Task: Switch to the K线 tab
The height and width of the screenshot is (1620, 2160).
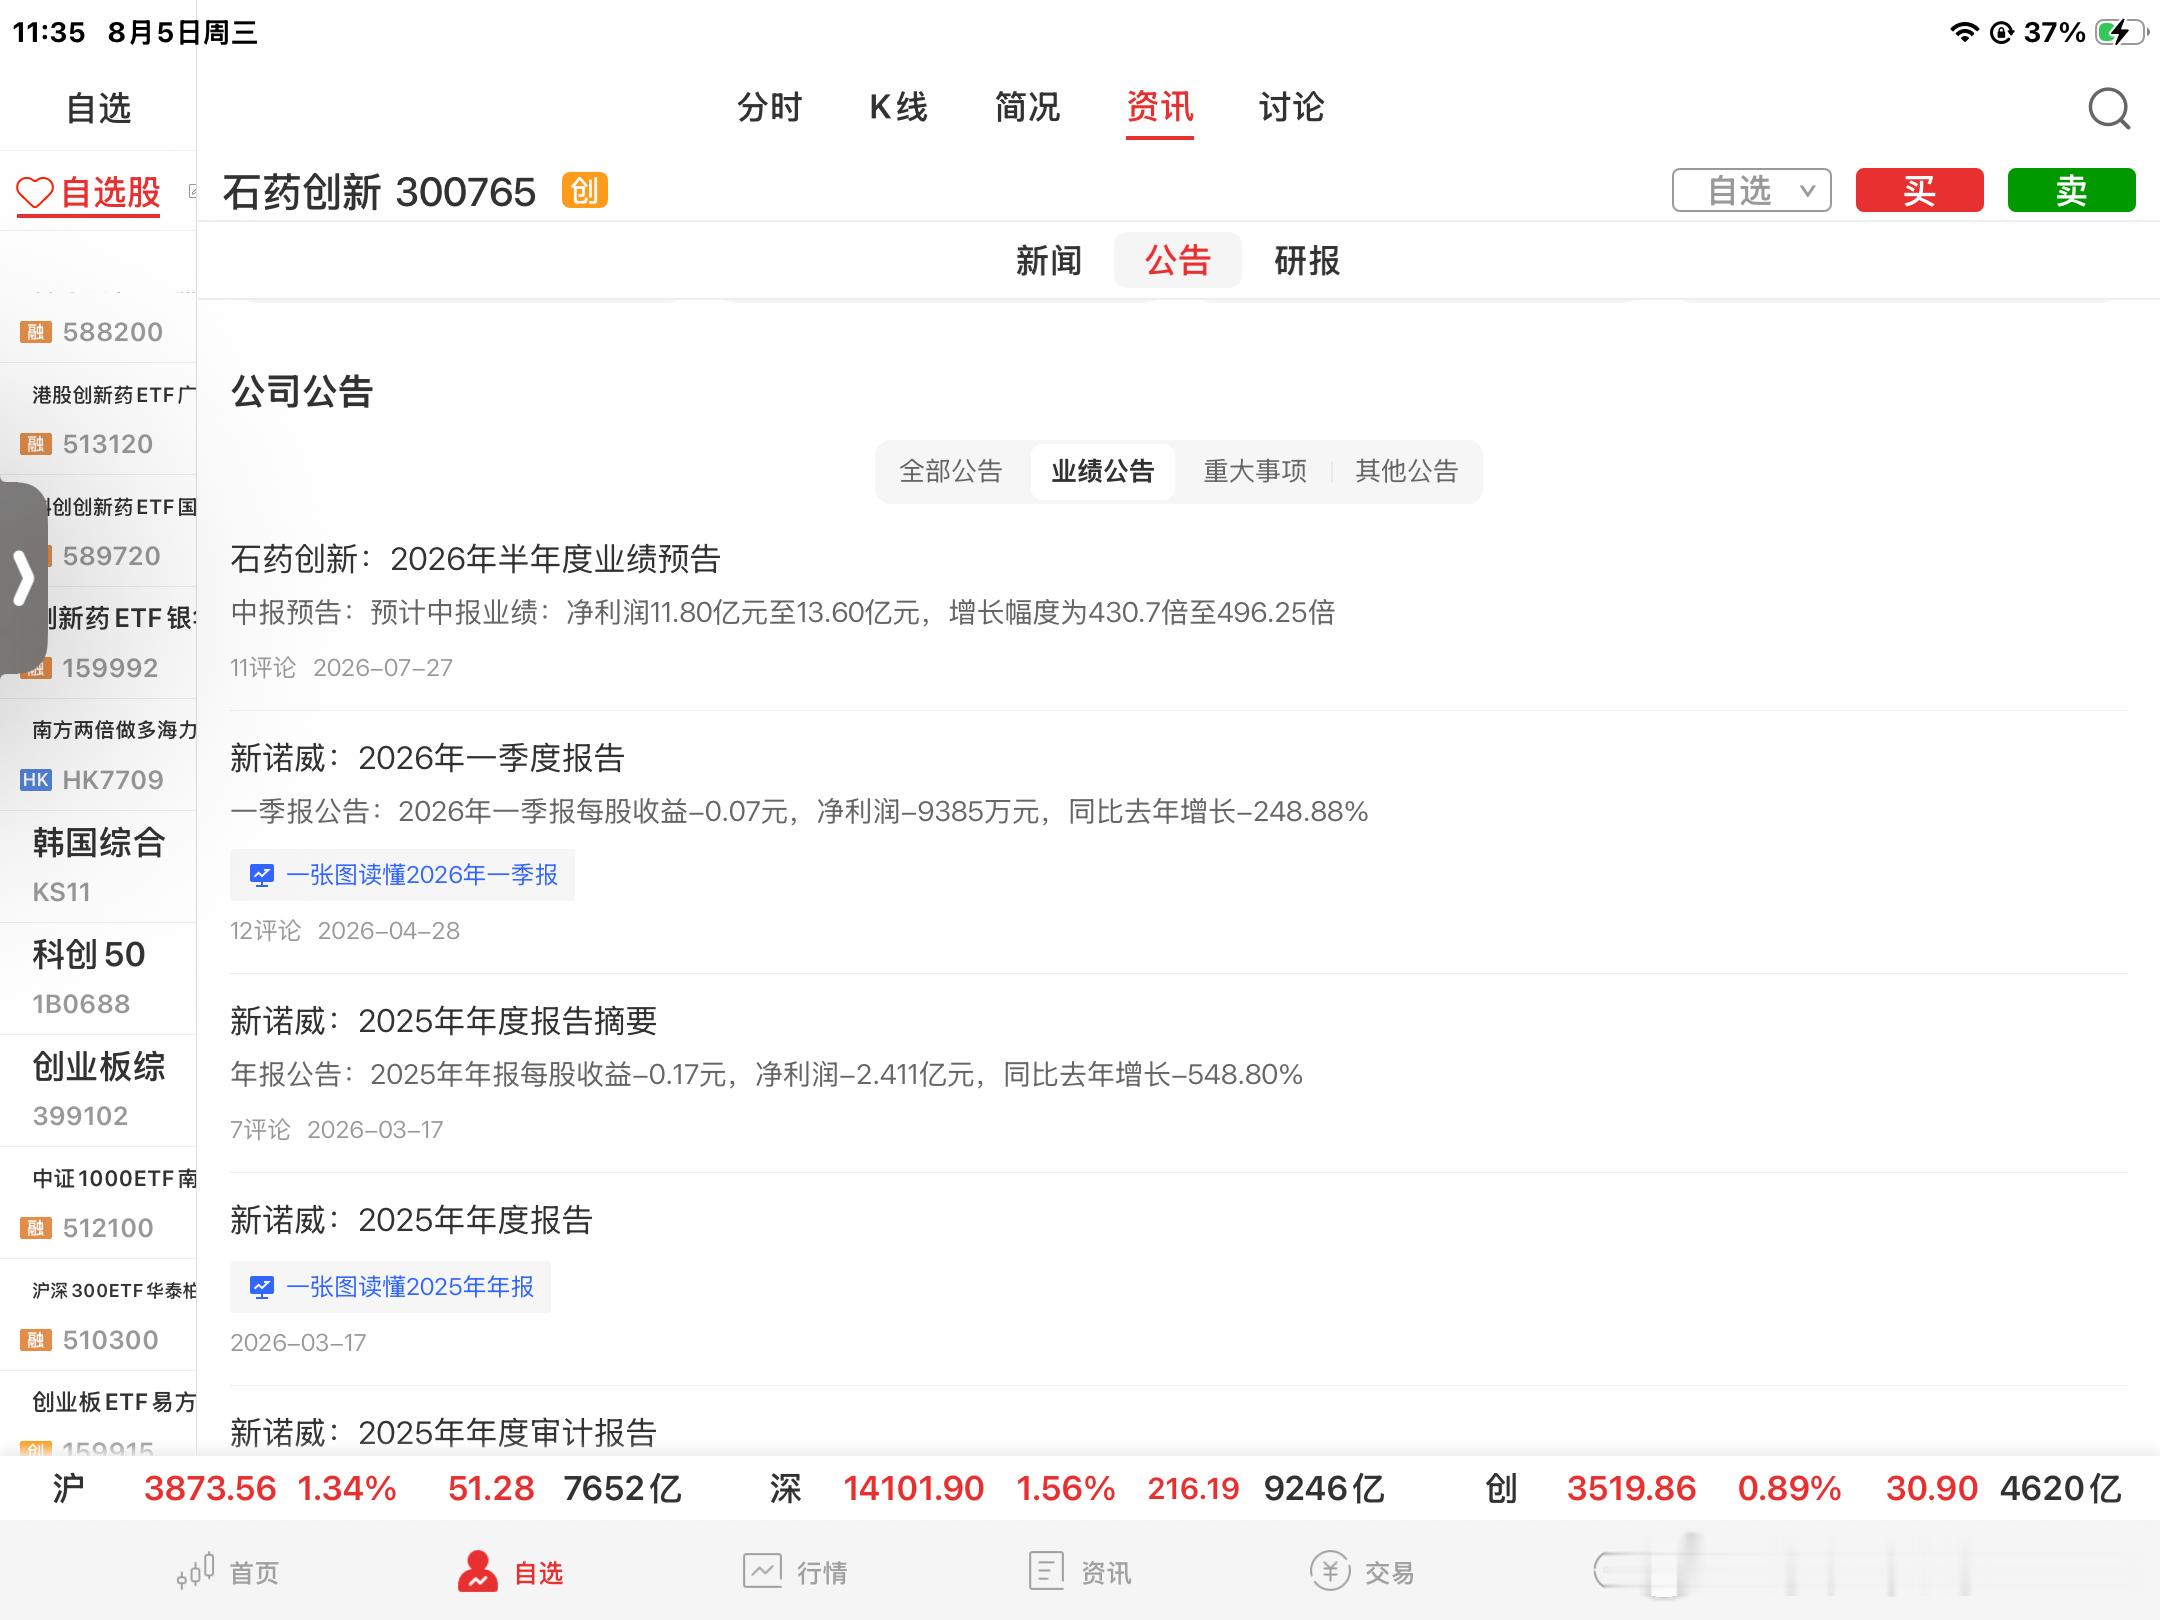Action: [898, 107]
